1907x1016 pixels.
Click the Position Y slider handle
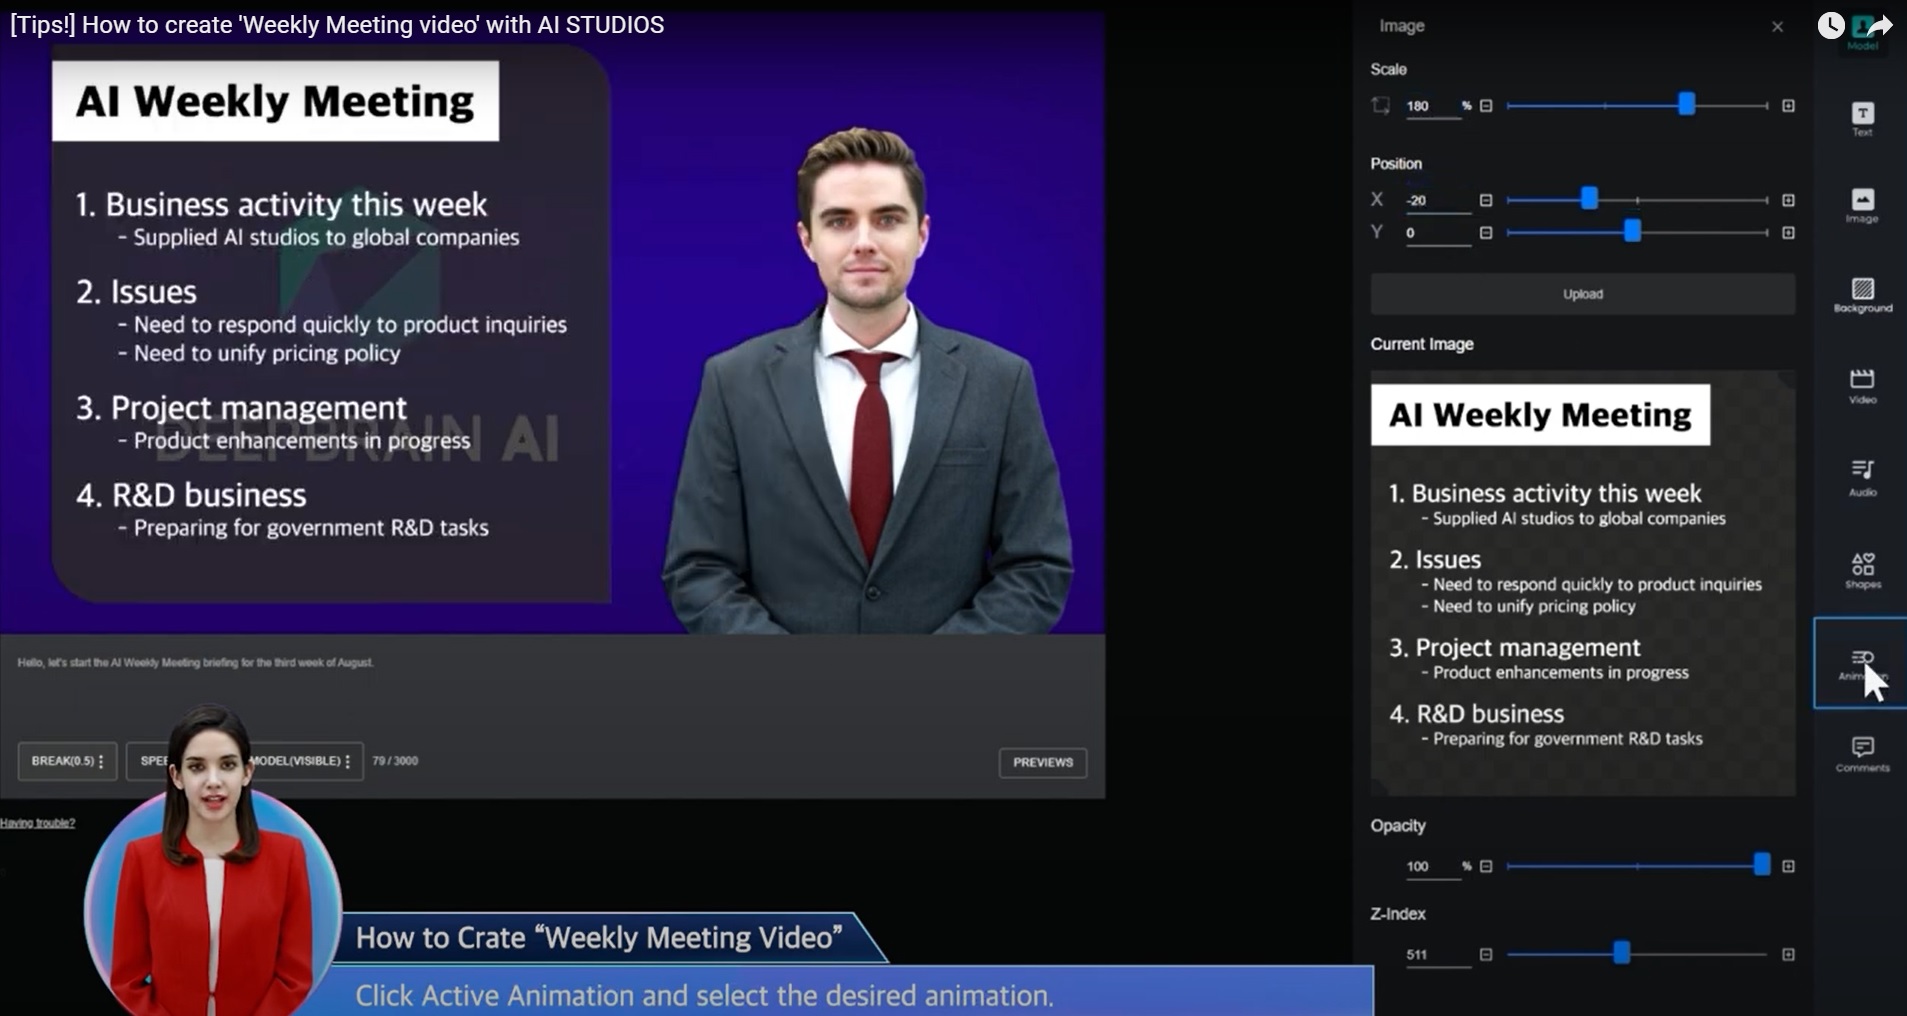pos(1632,232)
